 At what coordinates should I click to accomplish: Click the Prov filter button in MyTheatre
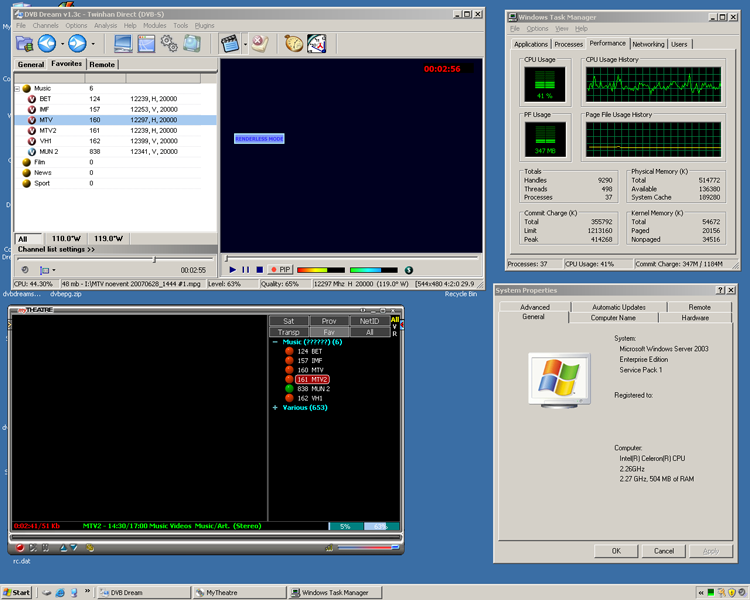[x=329, y=321]
